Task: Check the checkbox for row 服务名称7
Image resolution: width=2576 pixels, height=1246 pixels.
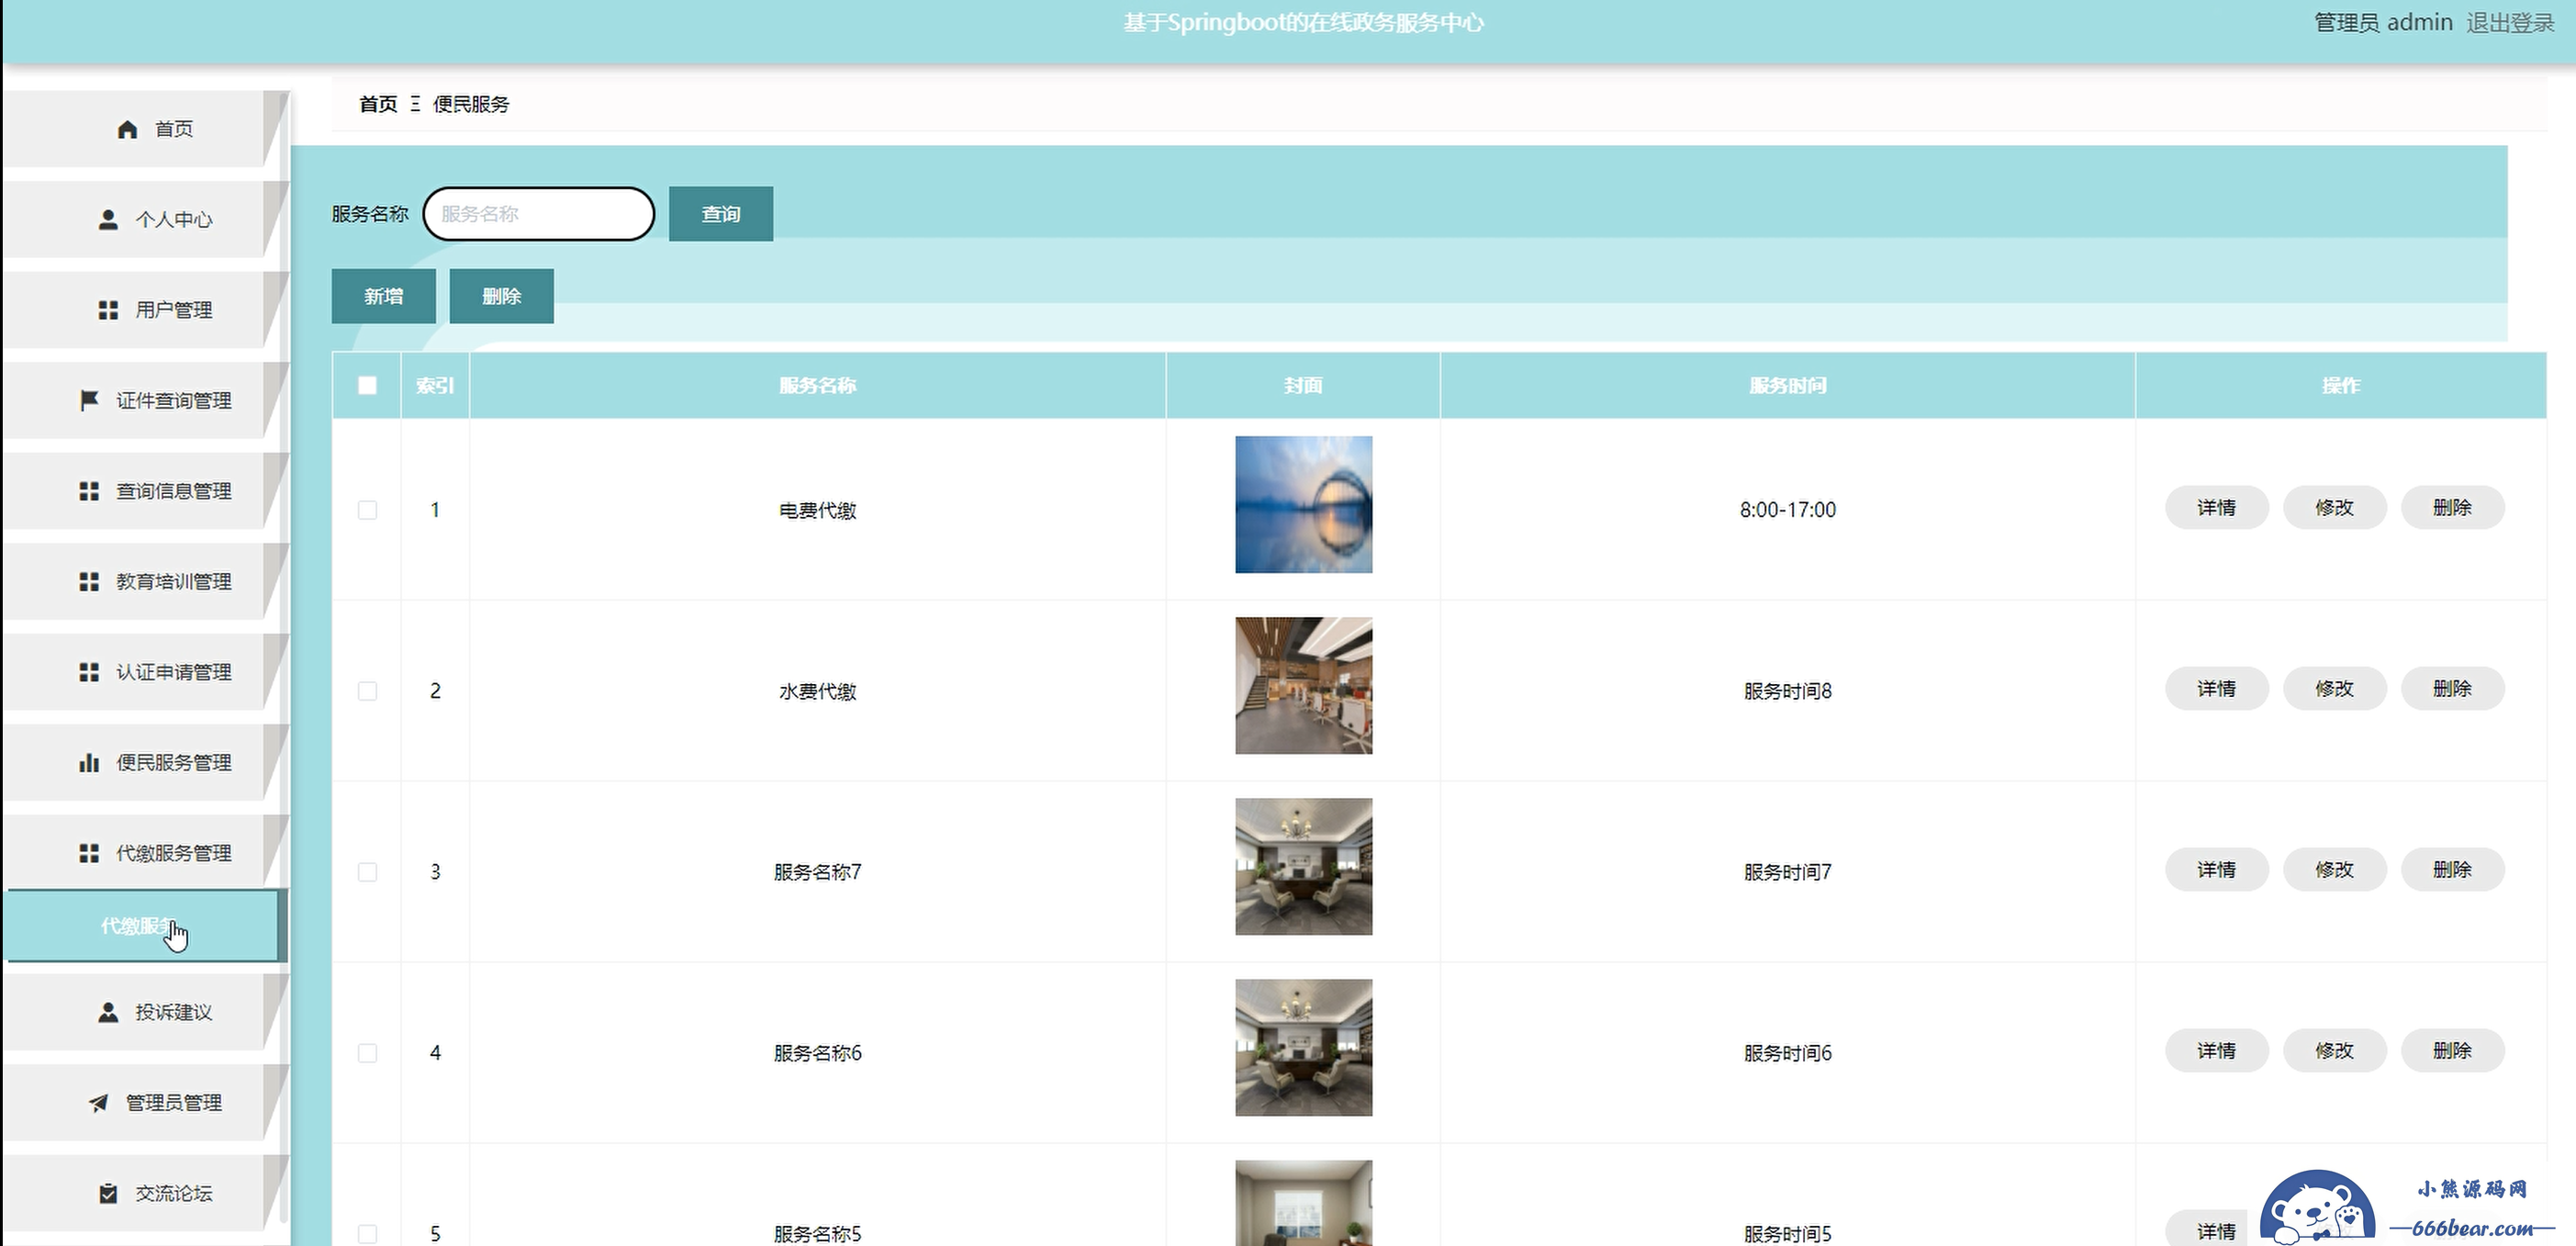Action: [367, 872]
